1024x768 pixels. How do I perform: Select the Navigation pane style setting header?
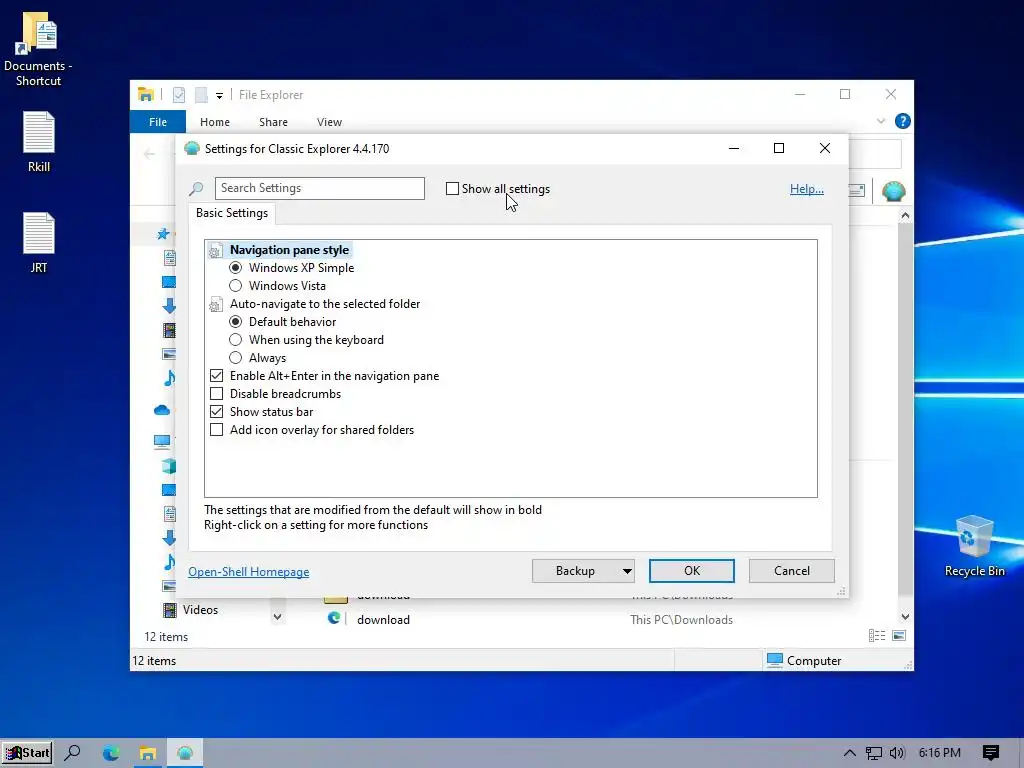(x=289, y=250)
